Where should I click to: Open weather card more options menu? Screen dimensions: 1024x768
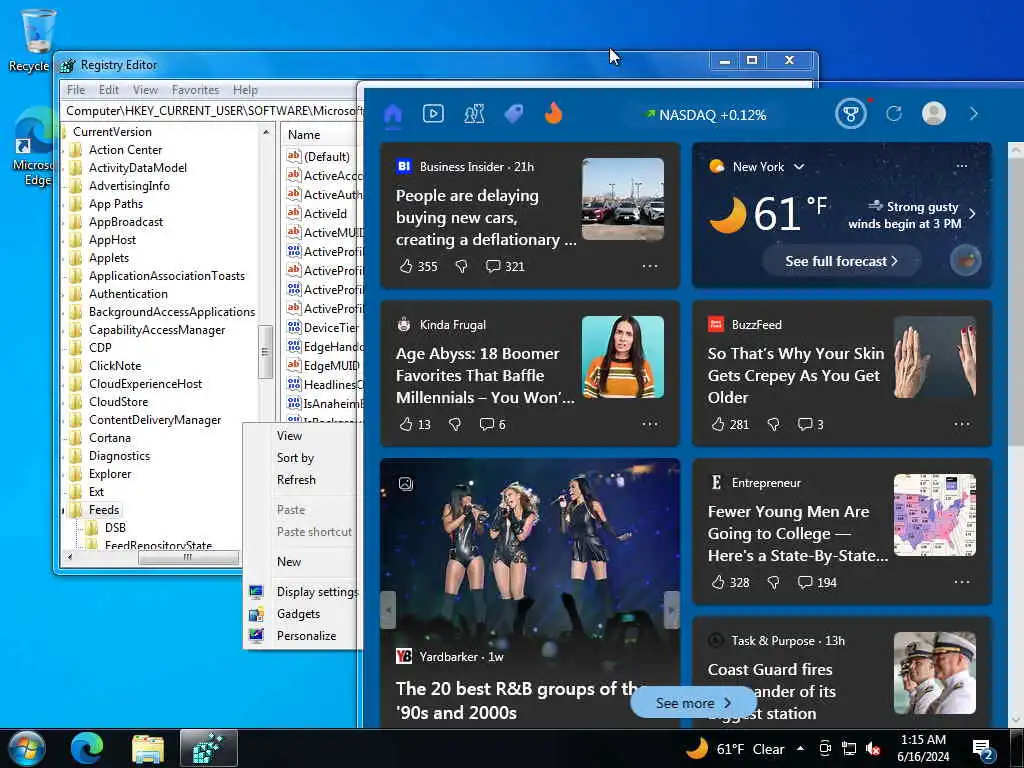click(x=962, y=167)
